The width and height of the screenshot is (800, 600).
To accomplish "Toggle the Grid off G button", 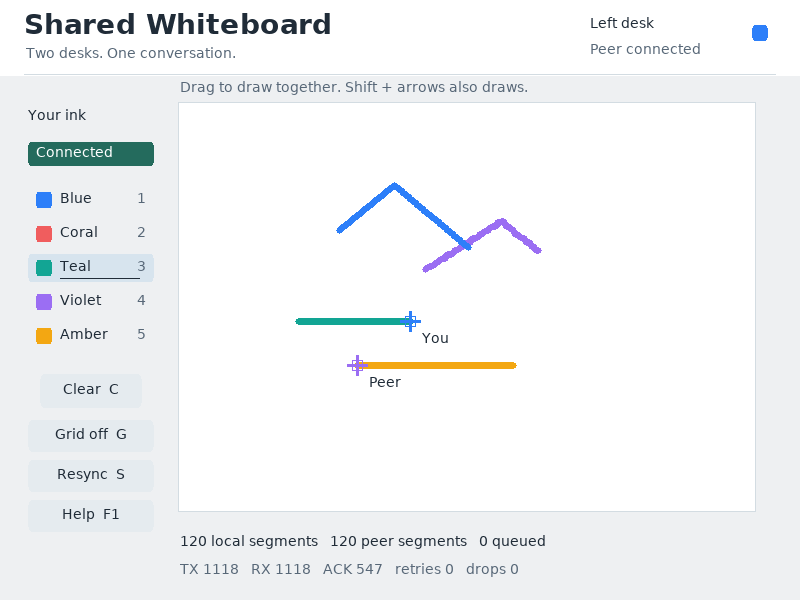I will coord(91,435).
